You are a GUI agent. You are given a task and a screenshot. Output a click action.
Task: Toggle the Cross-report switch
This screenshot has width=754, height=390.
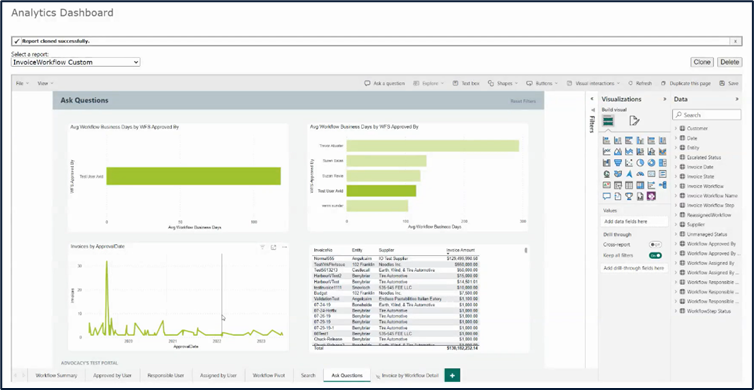[x=655, y=245]
